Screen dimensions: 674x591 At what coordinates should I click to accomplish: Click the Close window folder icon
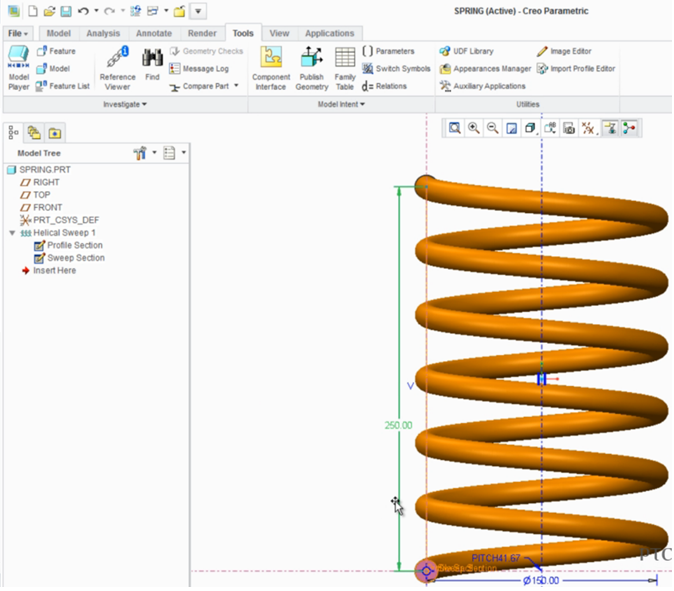[x=179, y=11]
